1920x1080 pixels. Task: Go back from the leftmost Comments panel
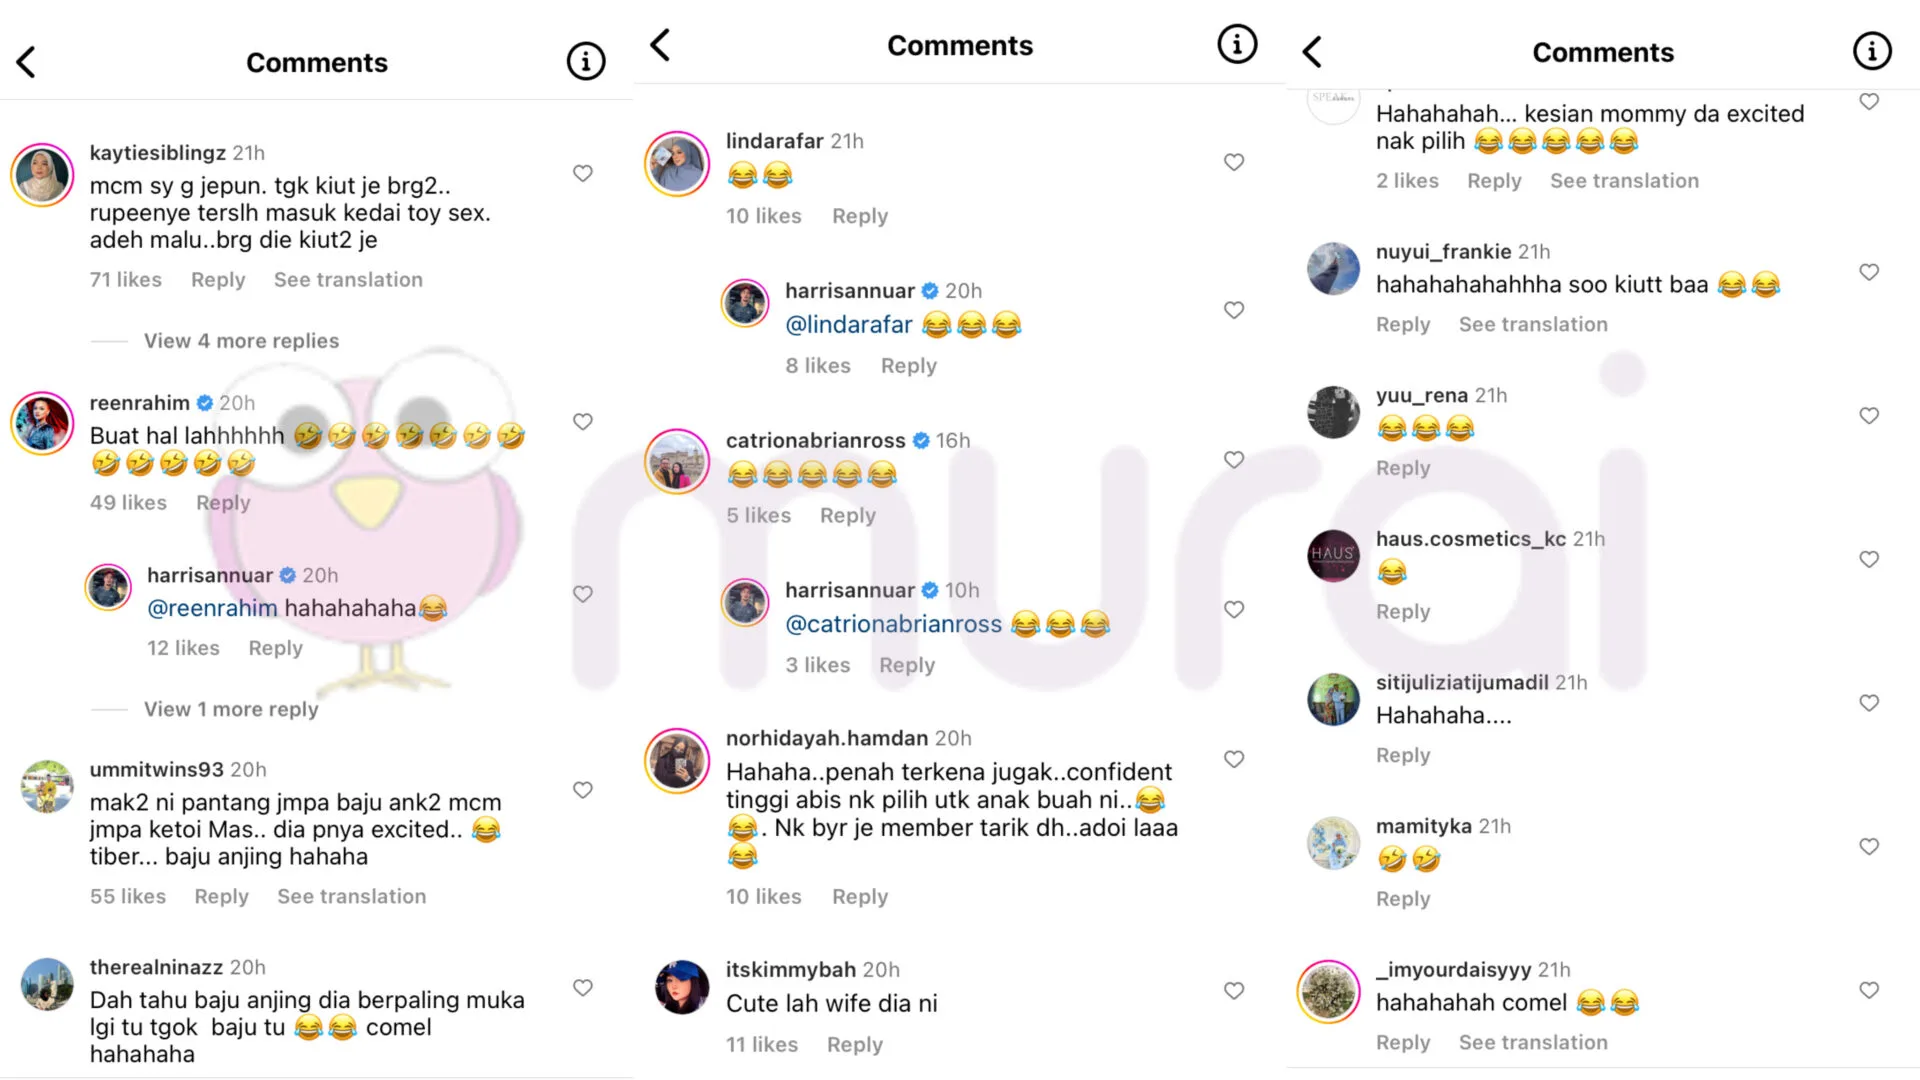pos(27,62)
